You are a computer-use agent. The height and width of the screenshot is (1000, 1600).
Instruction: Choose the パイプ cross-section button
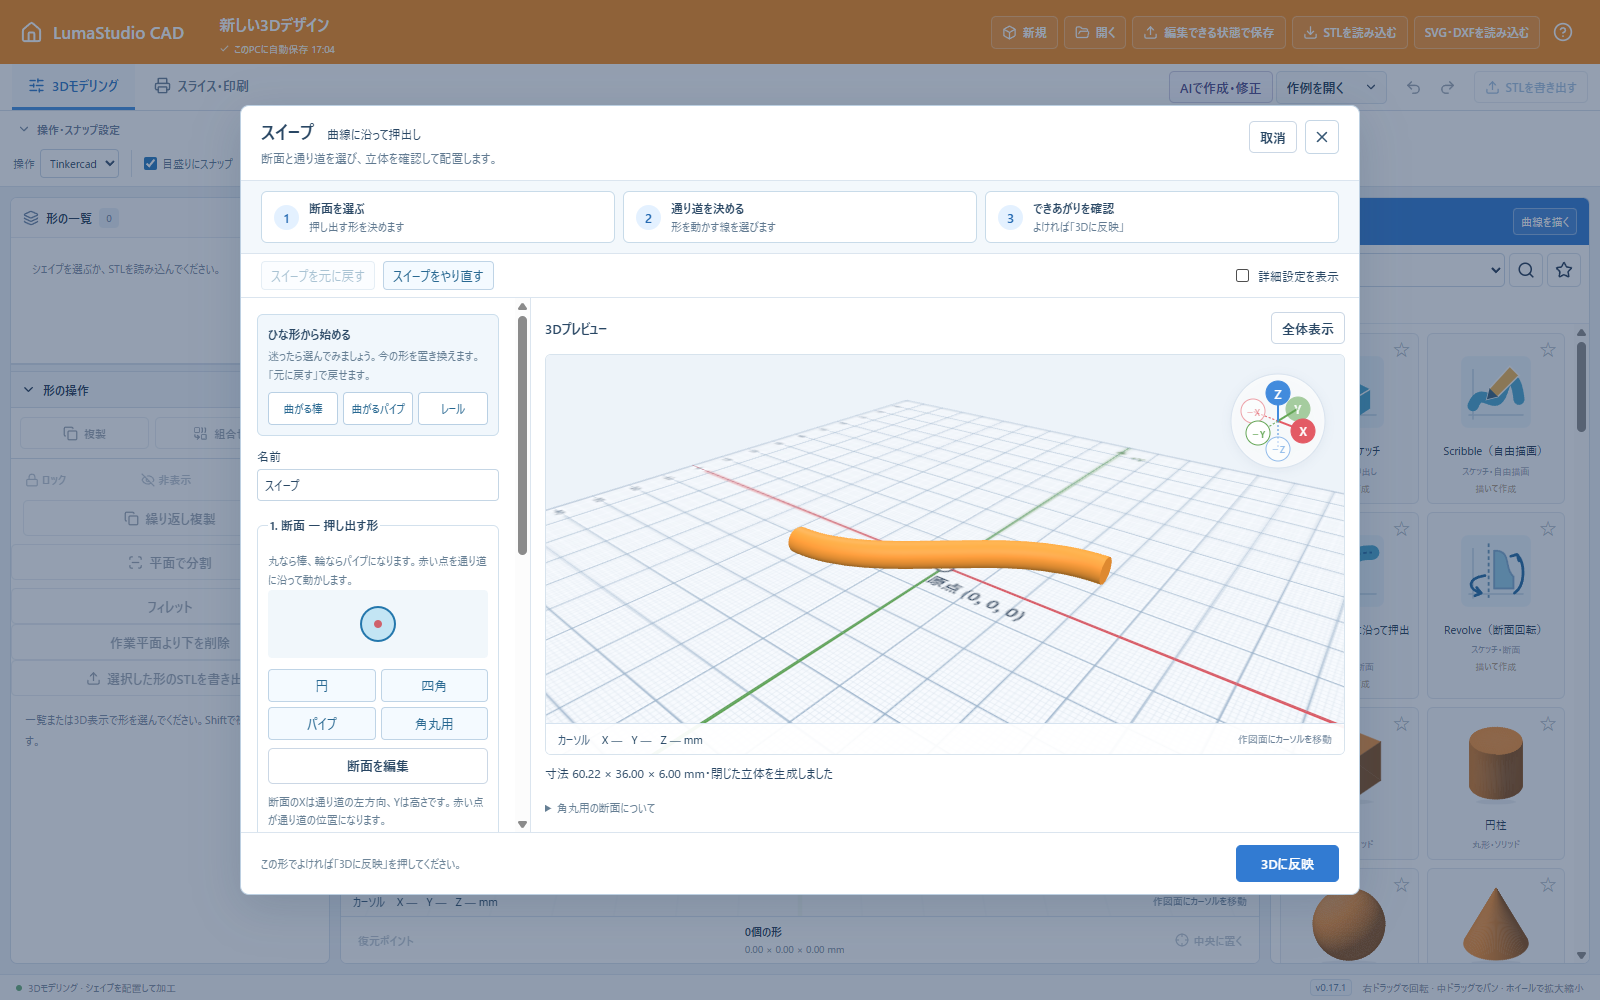pyautogui.click(x=322, y=723)
